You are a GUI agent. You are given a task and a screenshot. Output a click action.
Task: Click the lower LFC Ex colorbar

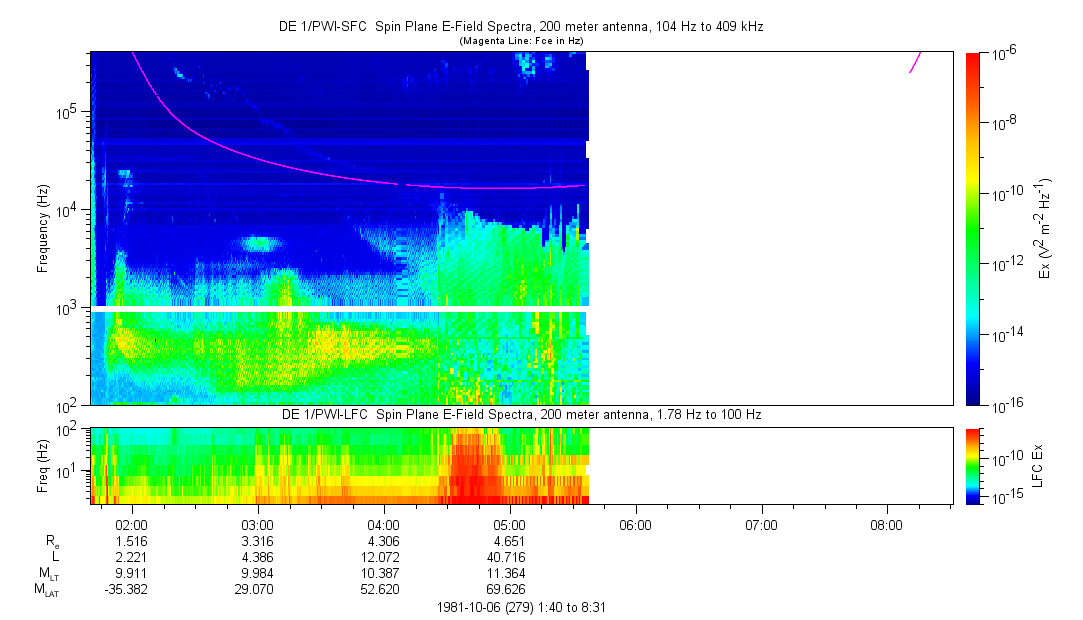click(974, 465)
